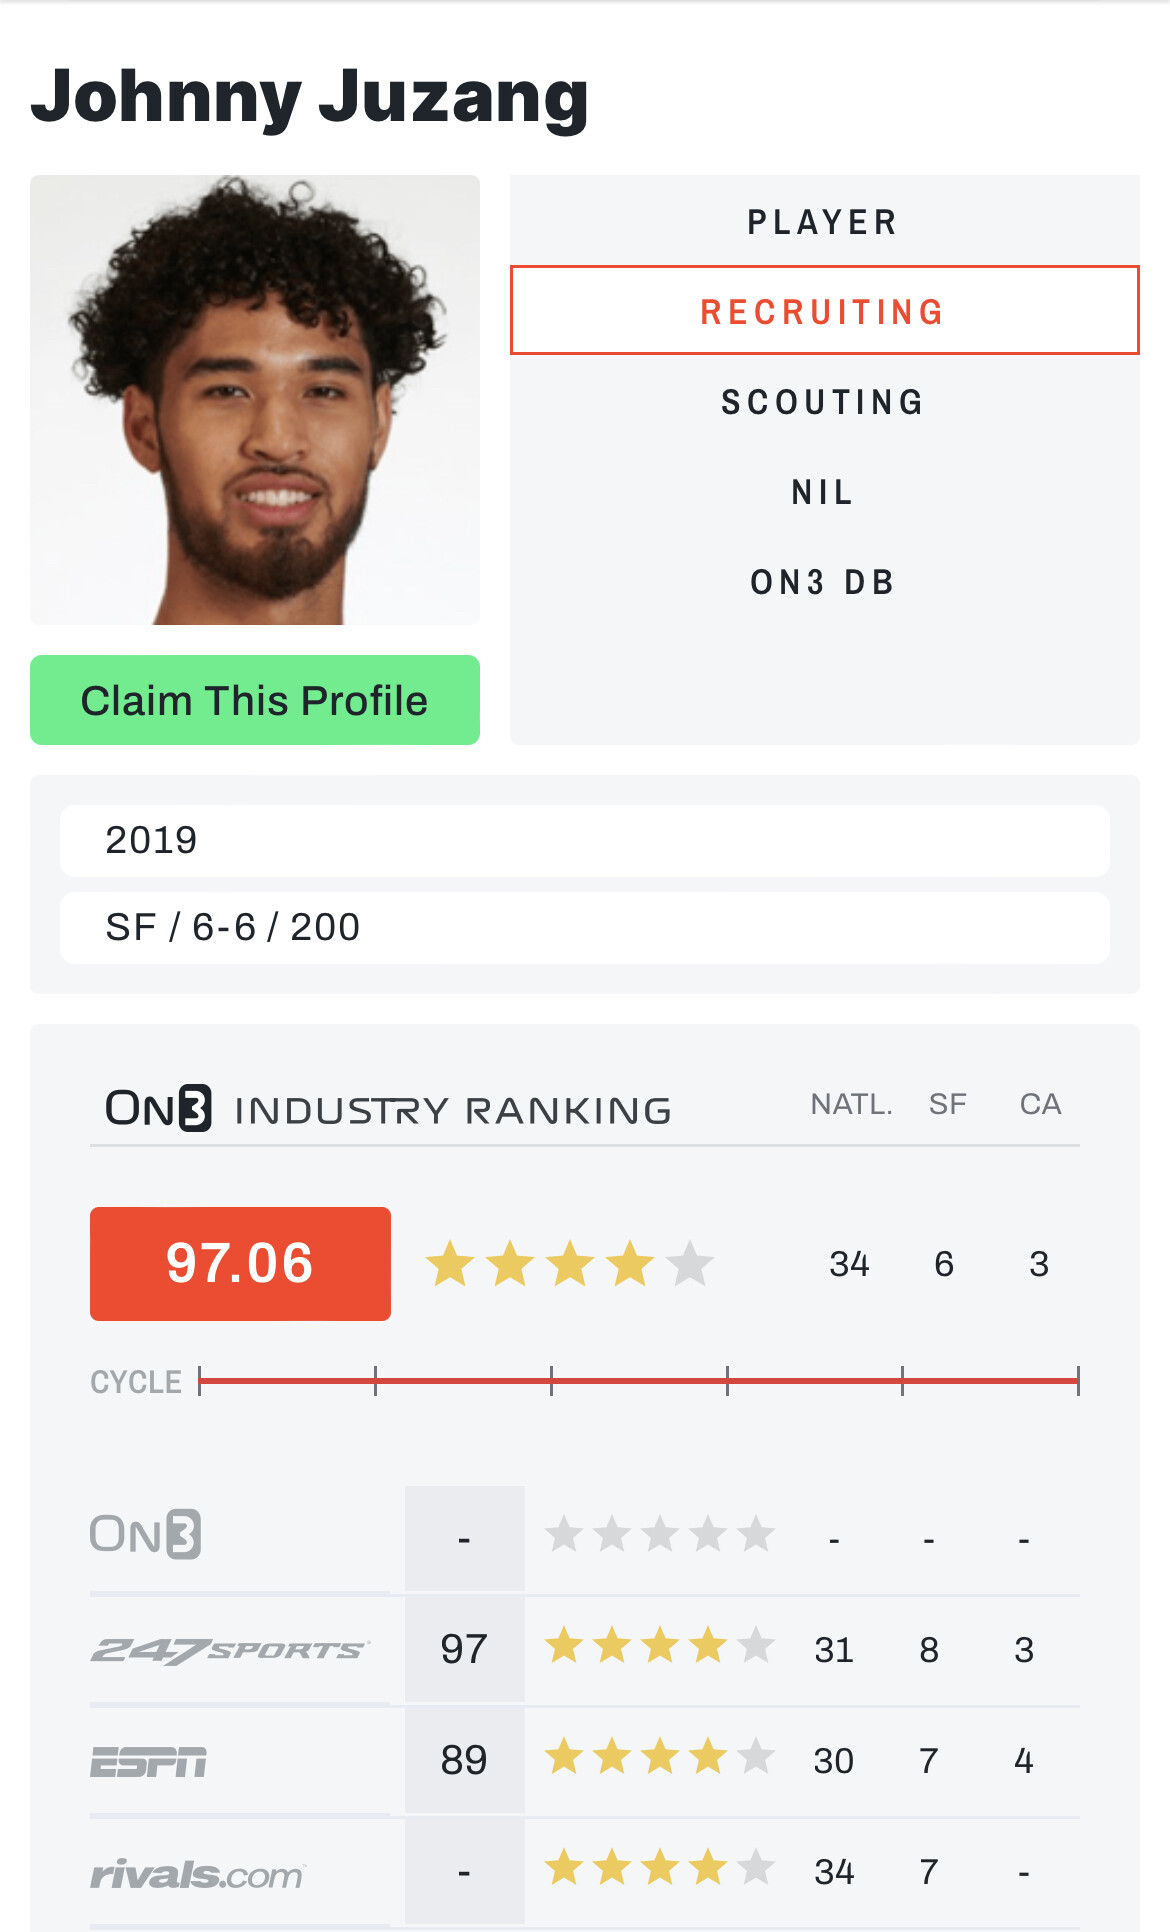Click the last marker on Cycle timeline
The image size is (1170, 1932).
pyautogui.click(x=1078, y=1381)
